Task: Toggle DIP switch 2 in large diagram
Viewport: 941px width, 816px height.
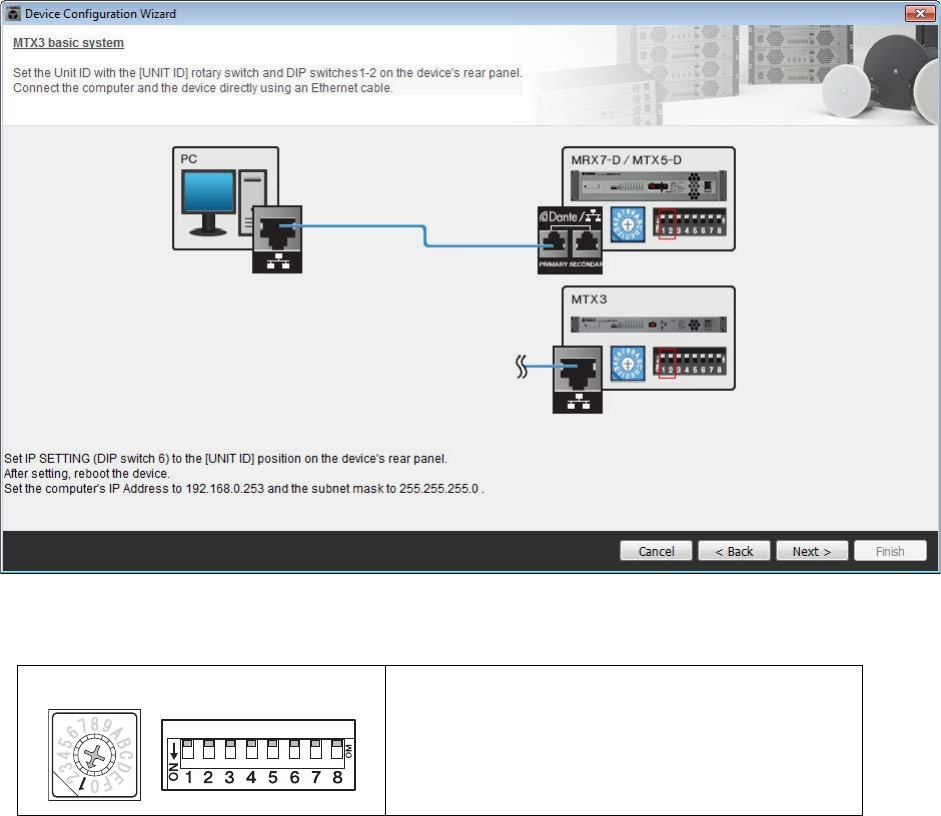Action: (x=209, y=749)
